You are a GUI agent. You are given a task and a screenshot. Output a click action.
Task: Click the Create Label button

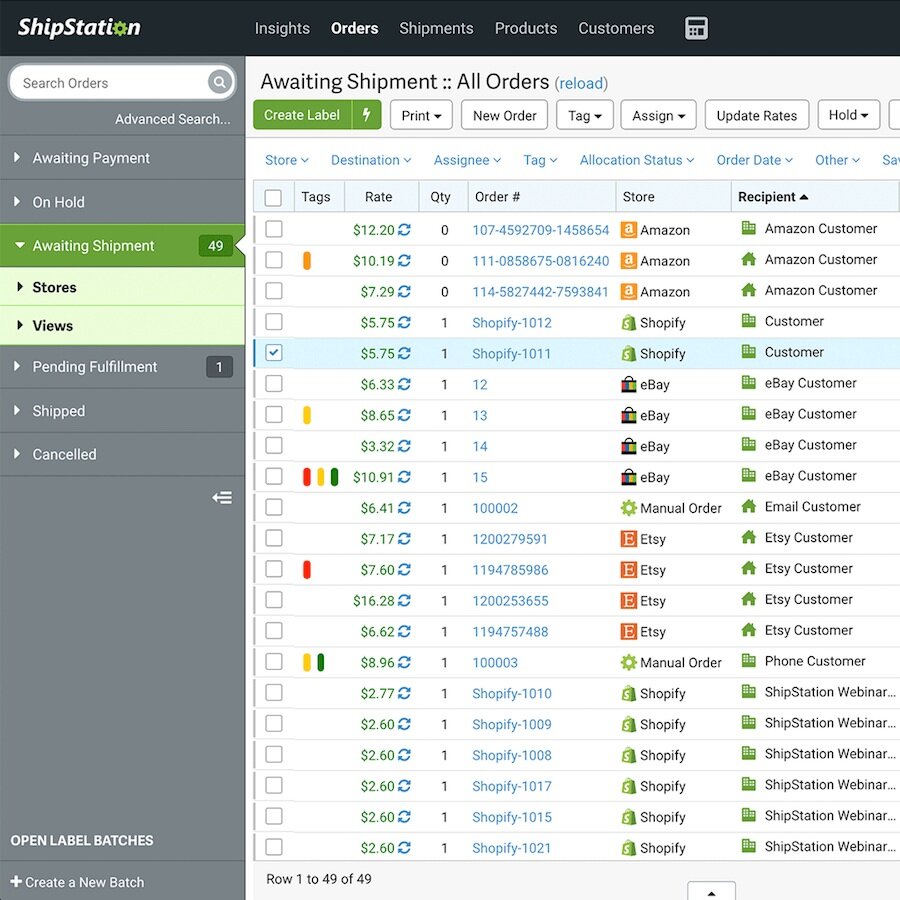point(302,115)
